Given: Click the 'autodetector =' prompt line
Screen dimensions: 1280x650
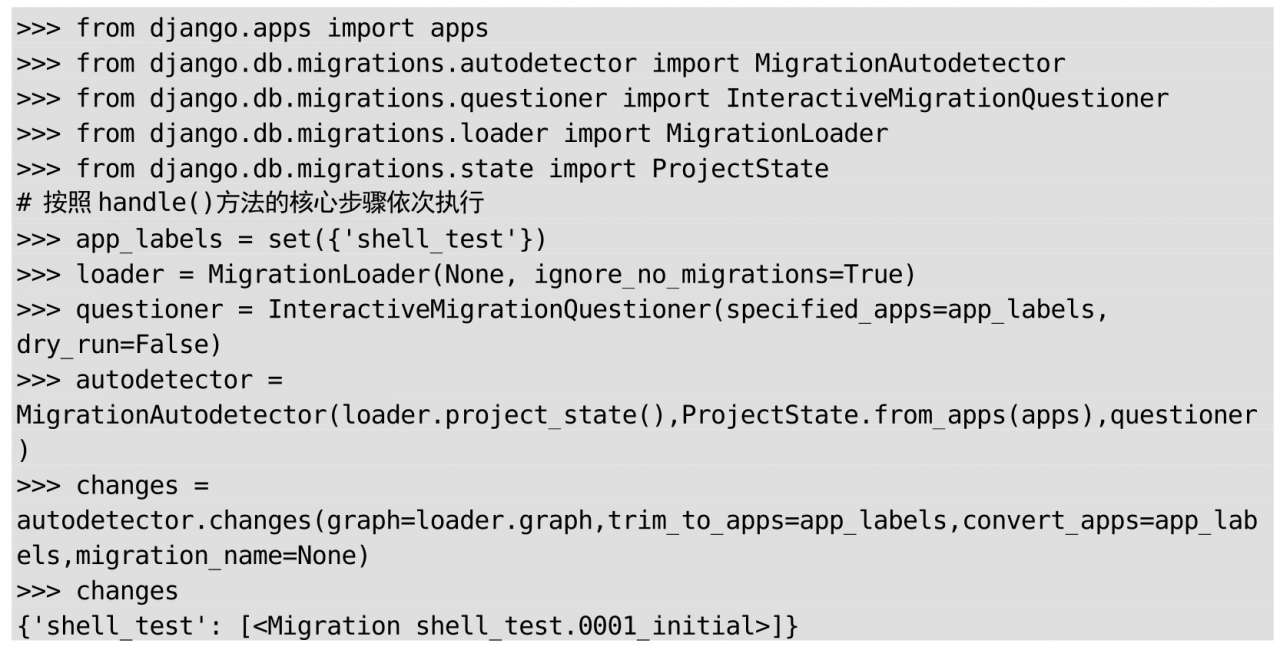Looking at the screenshot, I should tap(149, 380).
